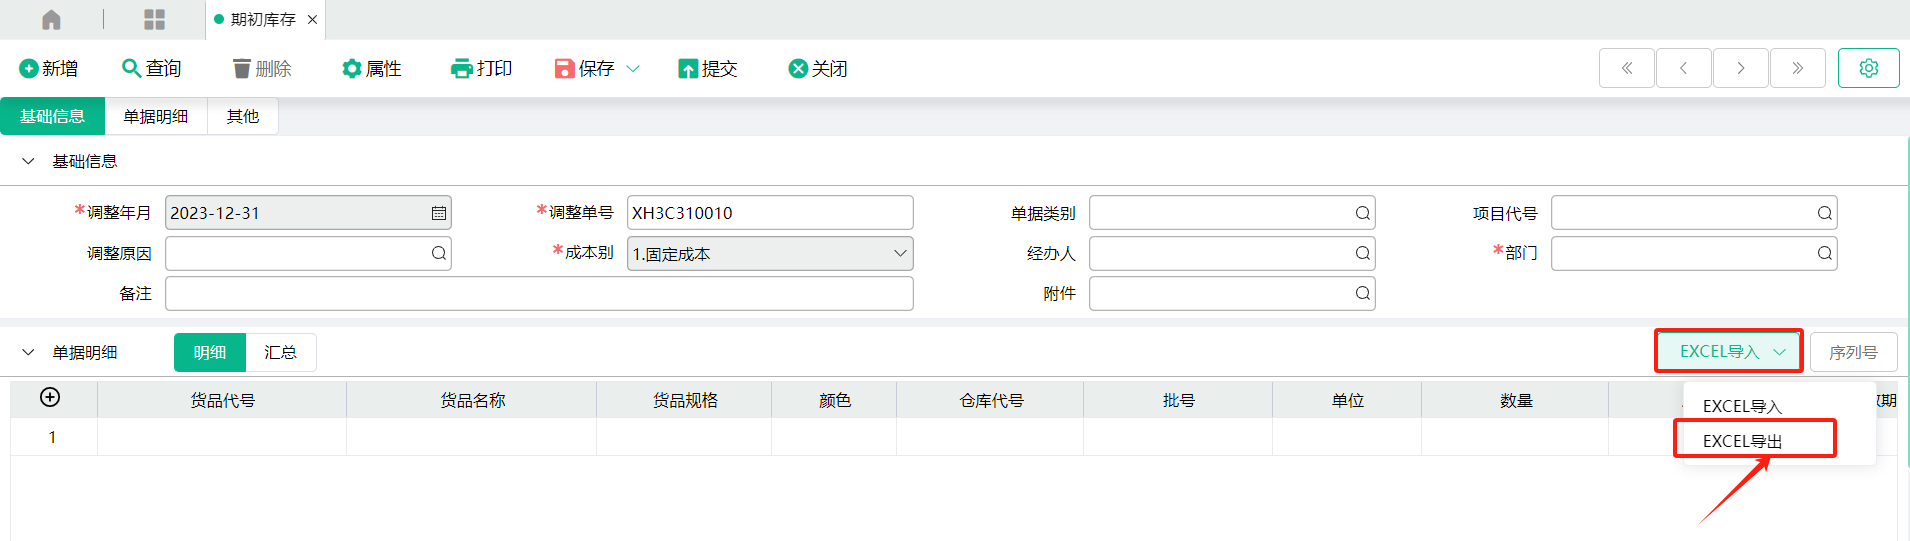Expand the 保存 dropdown arrow

point(633,69)
